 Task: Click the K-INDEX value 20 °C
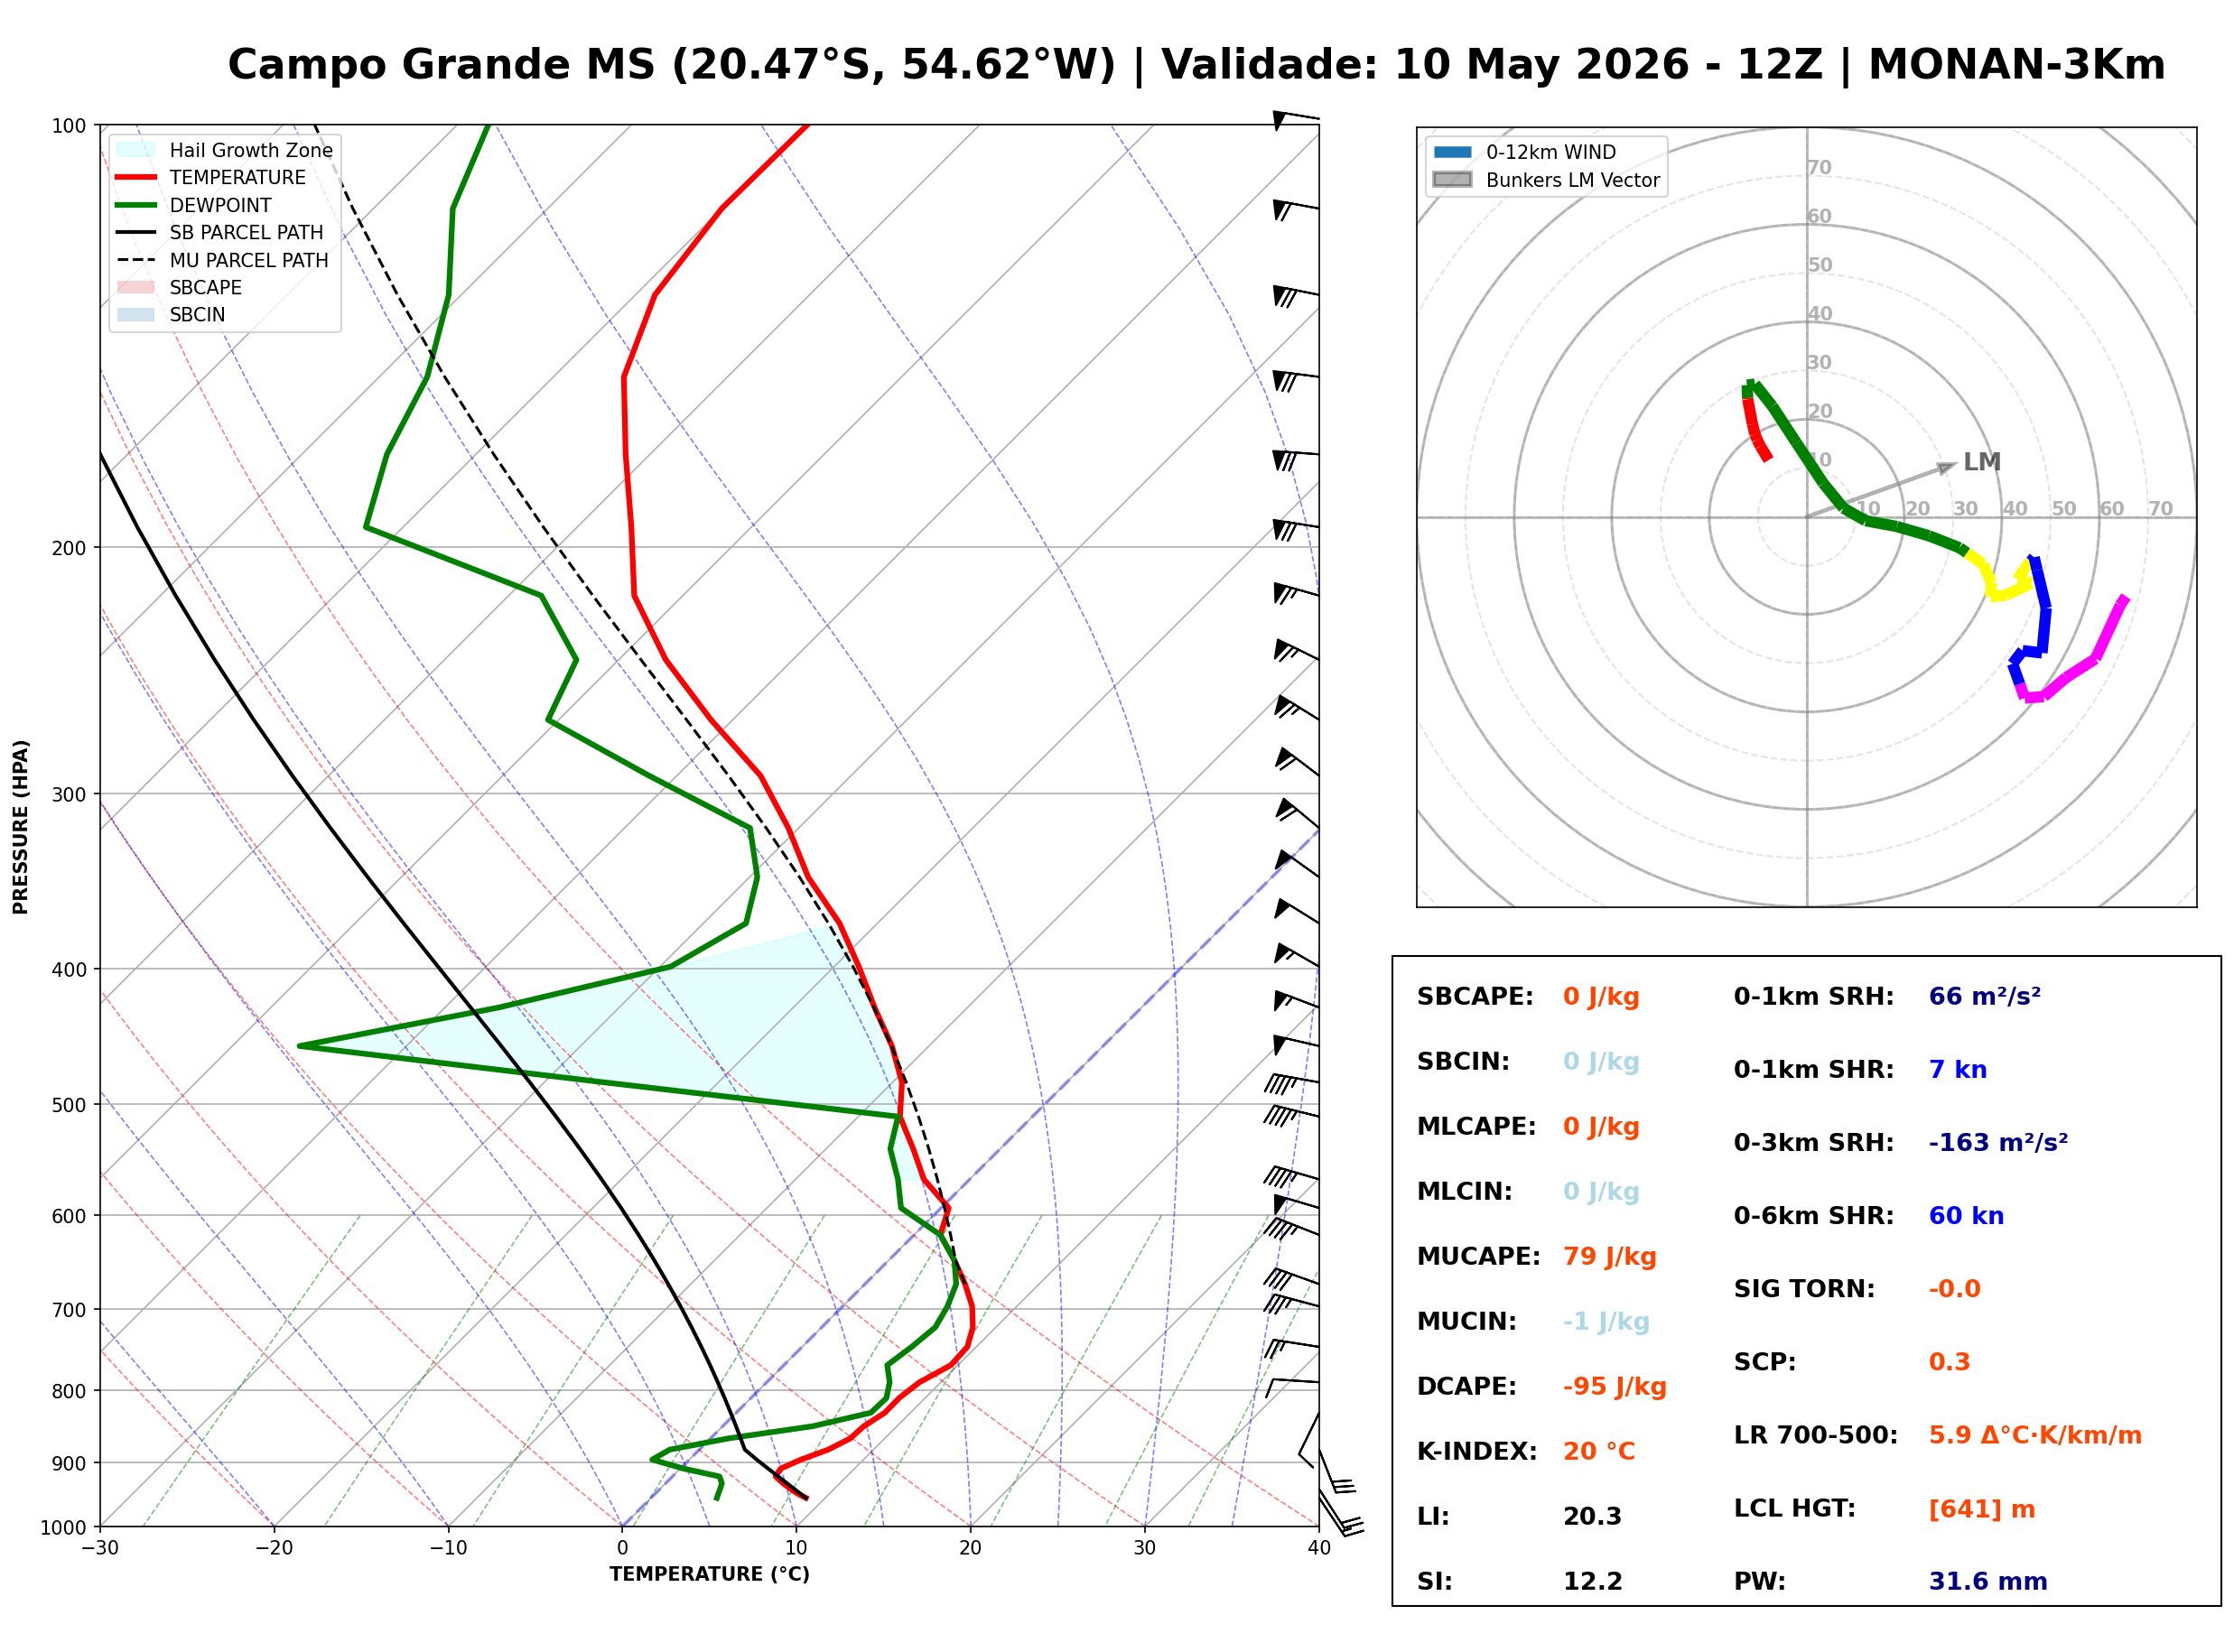click(x=1600, y=1452)
